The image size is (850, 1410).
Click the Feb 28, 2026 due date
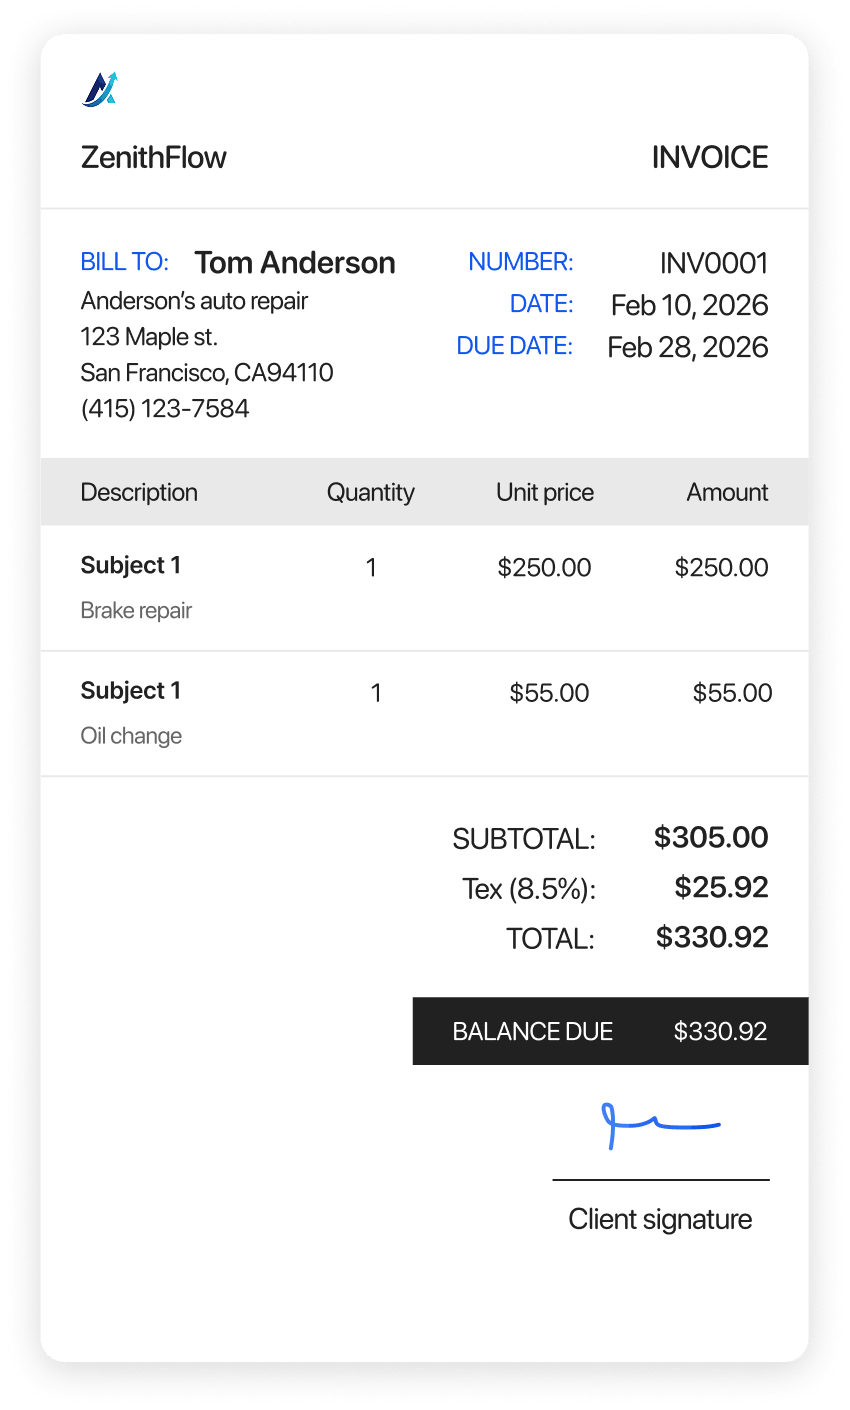click(x=687, y=347)
